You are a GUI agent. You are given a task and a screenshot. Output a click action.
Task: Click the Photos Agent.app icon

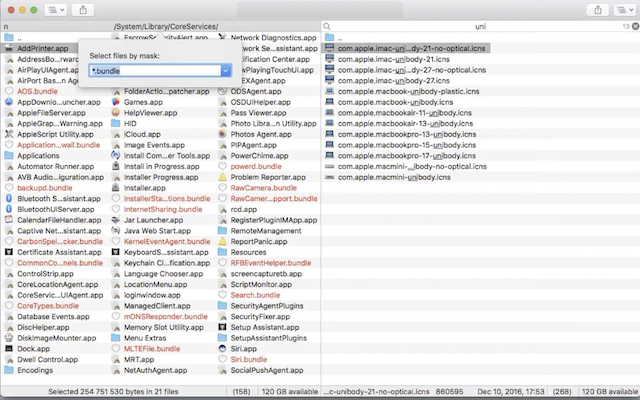223,133
